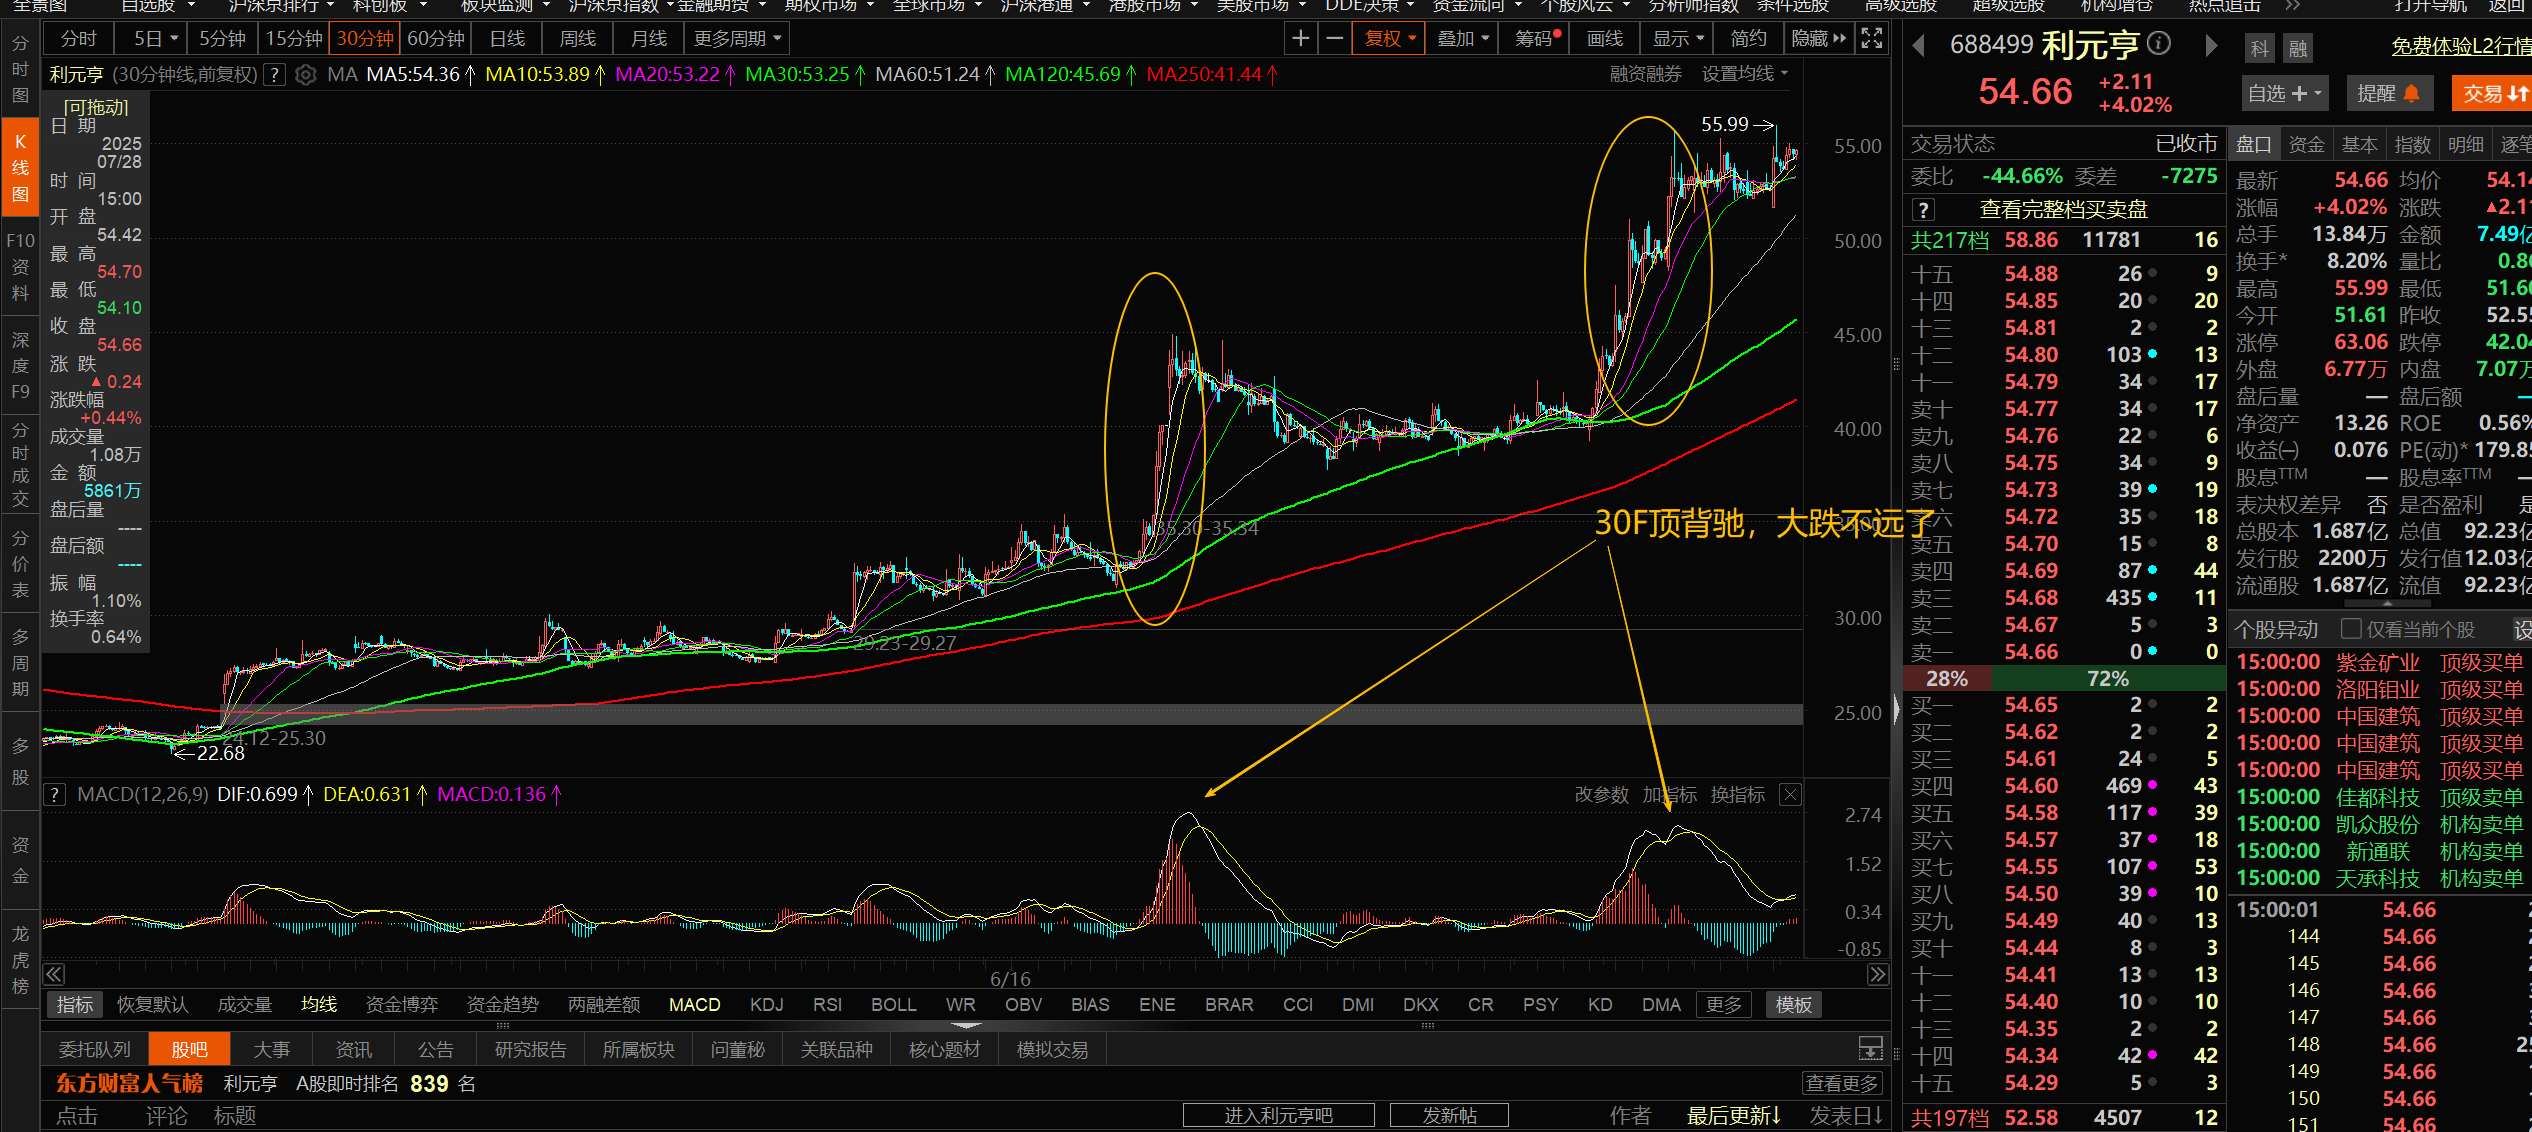Open 龙虎榜 in left sidebar
Screen dimensions: 2532x1132
20,960
